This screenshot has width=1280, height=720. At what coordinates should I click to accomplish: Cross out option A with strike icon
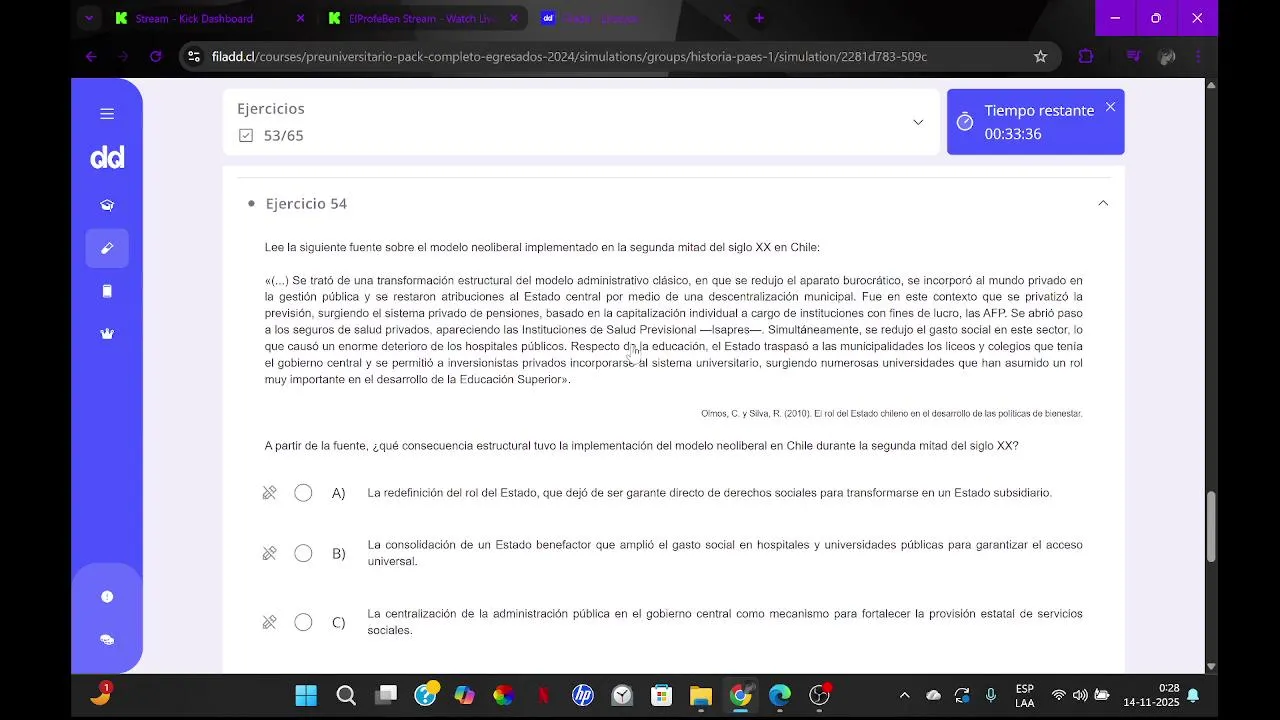(x=269, y=493)
